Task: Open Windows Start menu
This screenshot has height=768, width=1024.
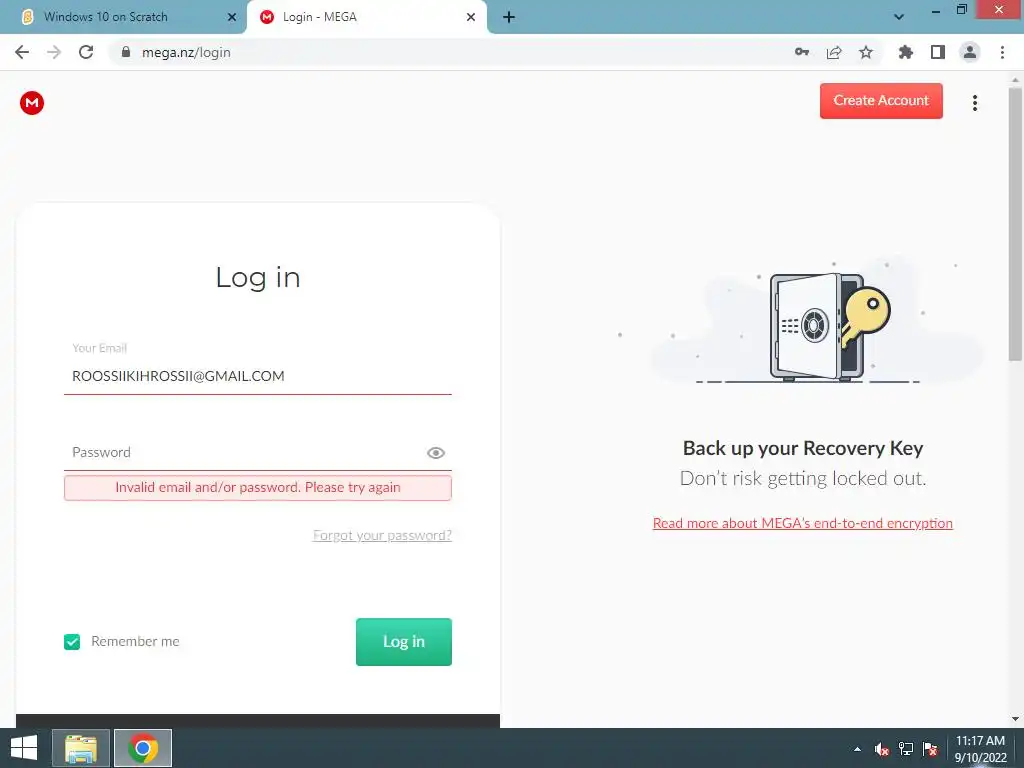Action: pos(24,748)
